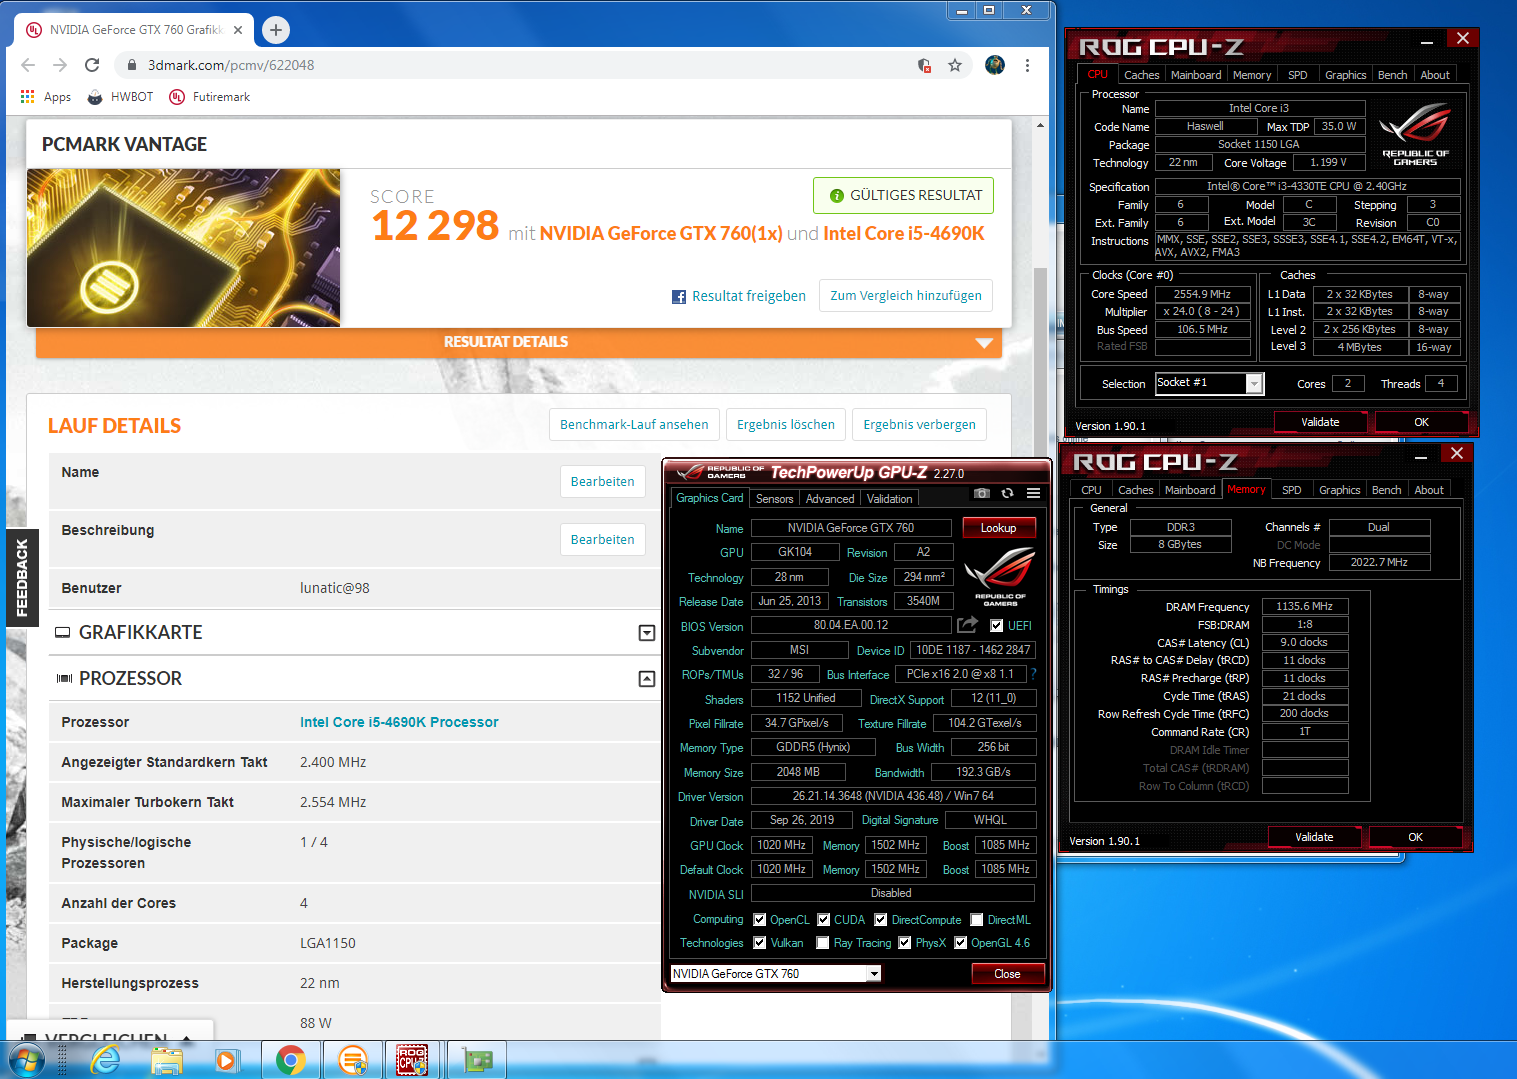
Task: Click the orange Futuremark taskbar icon
Action: pyautogui.click(x=352, y=1059)
